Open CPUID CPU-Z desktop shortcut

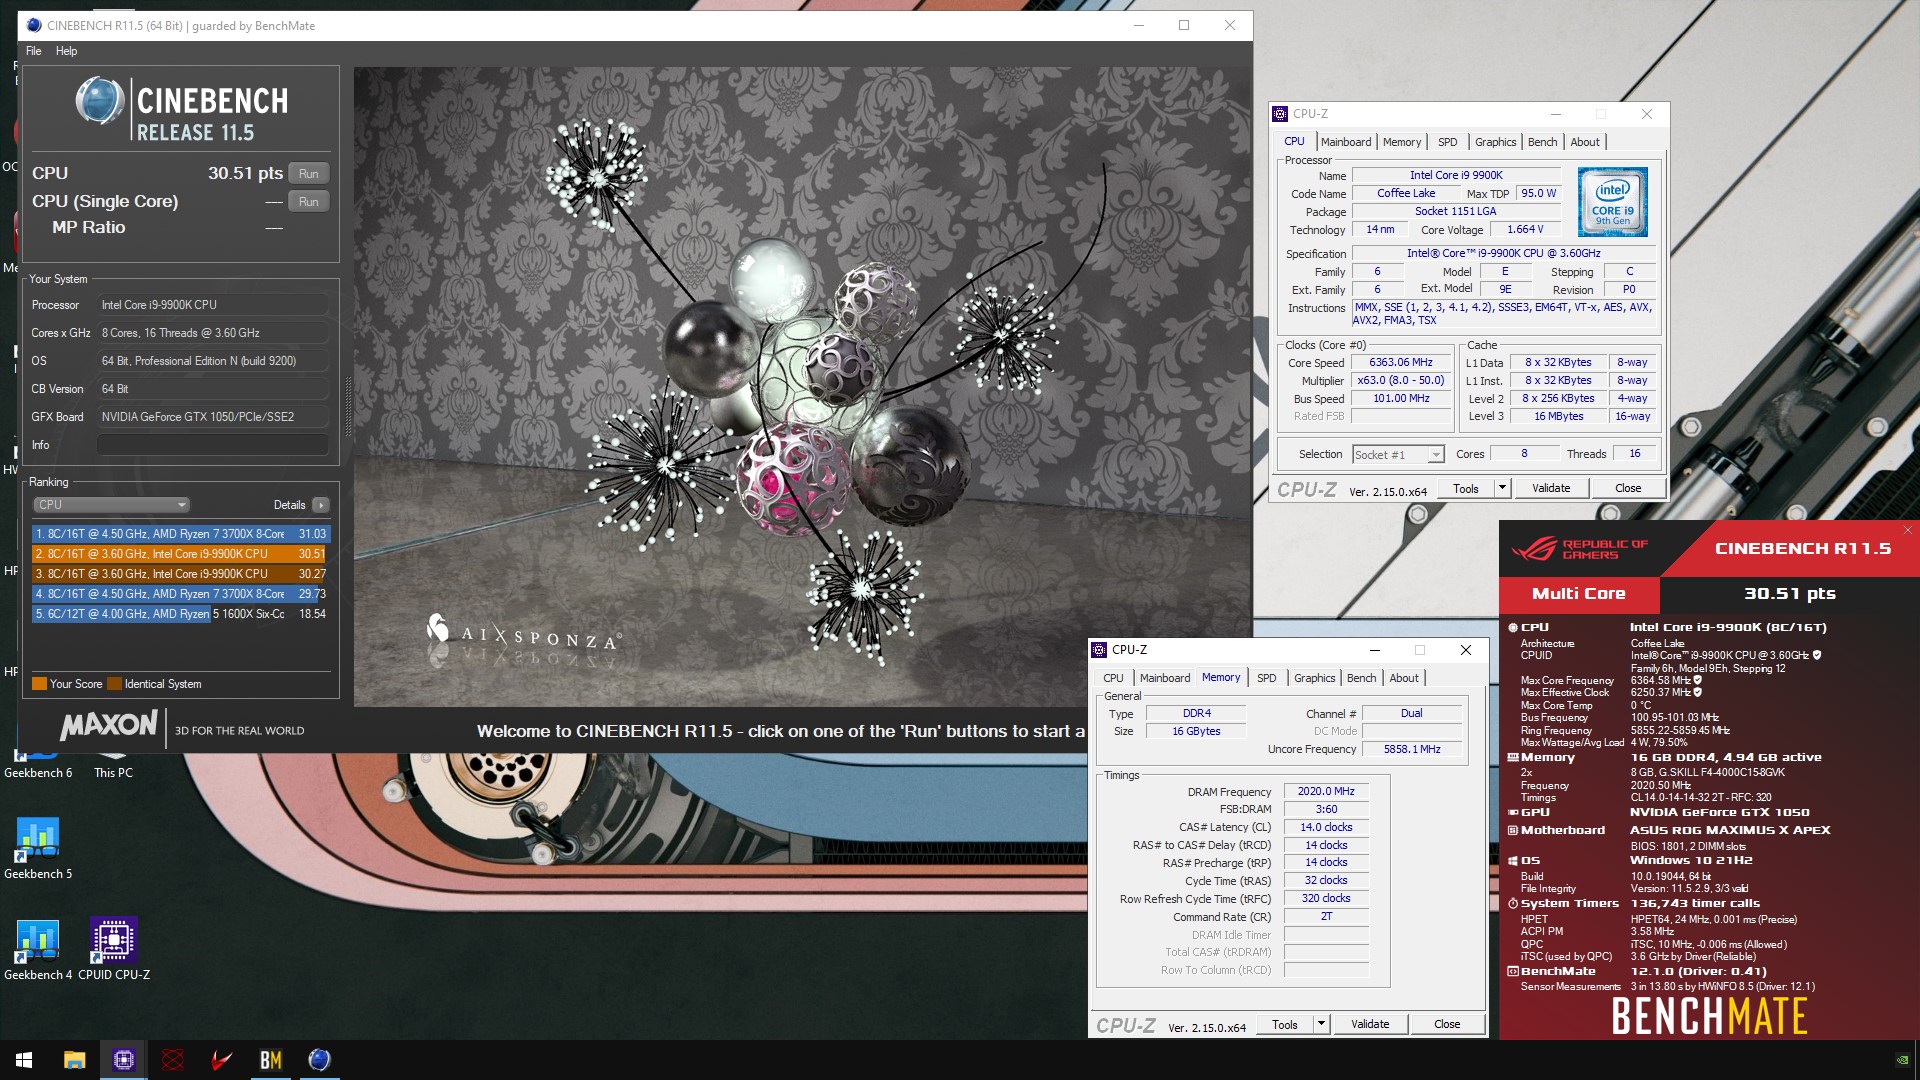[x=114, y=950]
